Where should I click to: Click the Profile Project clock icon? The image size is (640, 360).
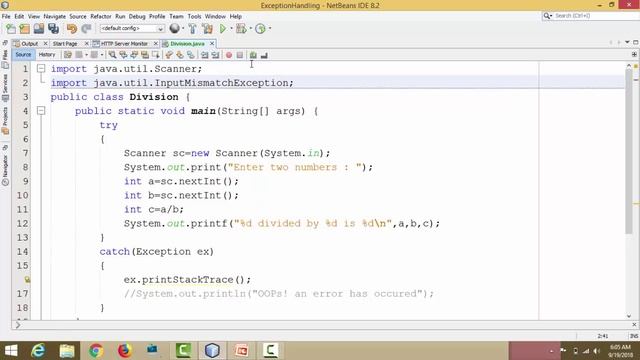point(260,29)
